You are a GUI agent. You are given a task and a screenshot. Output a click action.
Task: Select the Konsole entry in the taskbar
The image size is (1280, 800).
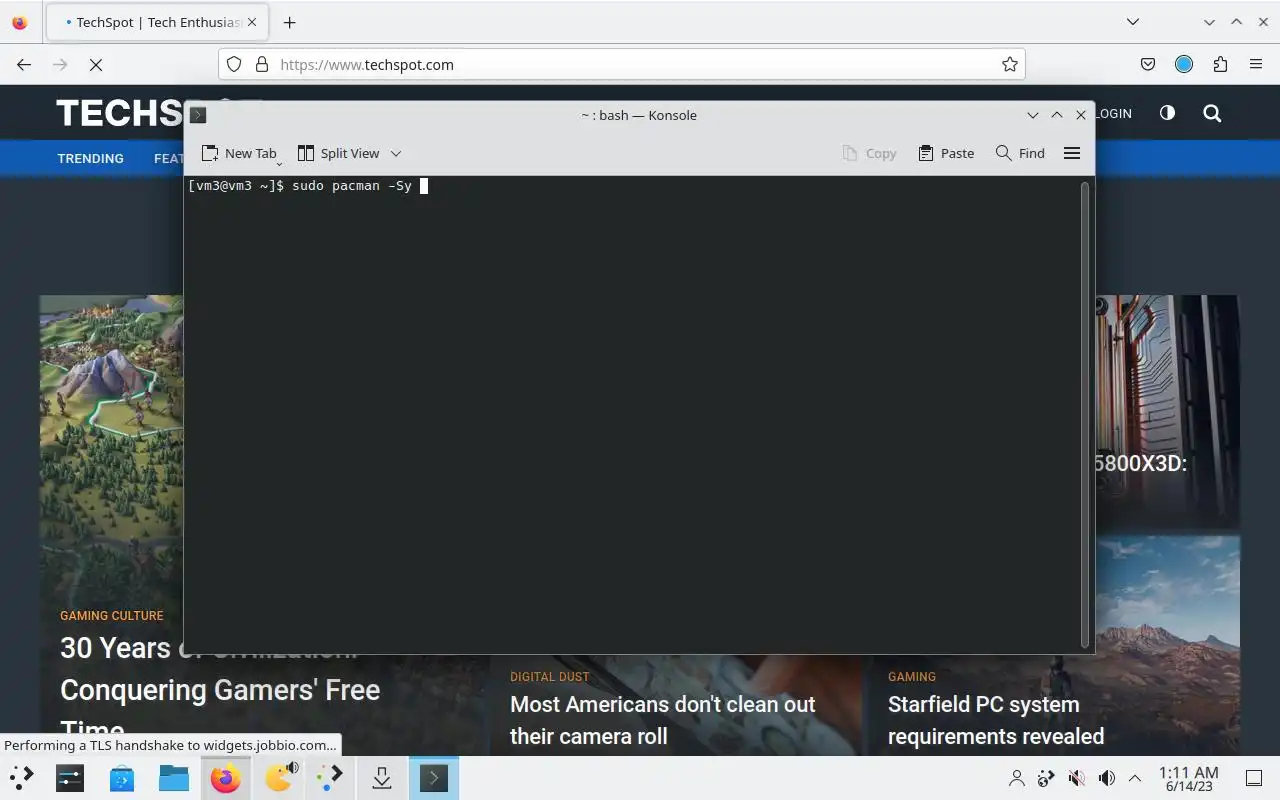coord(434,777)
